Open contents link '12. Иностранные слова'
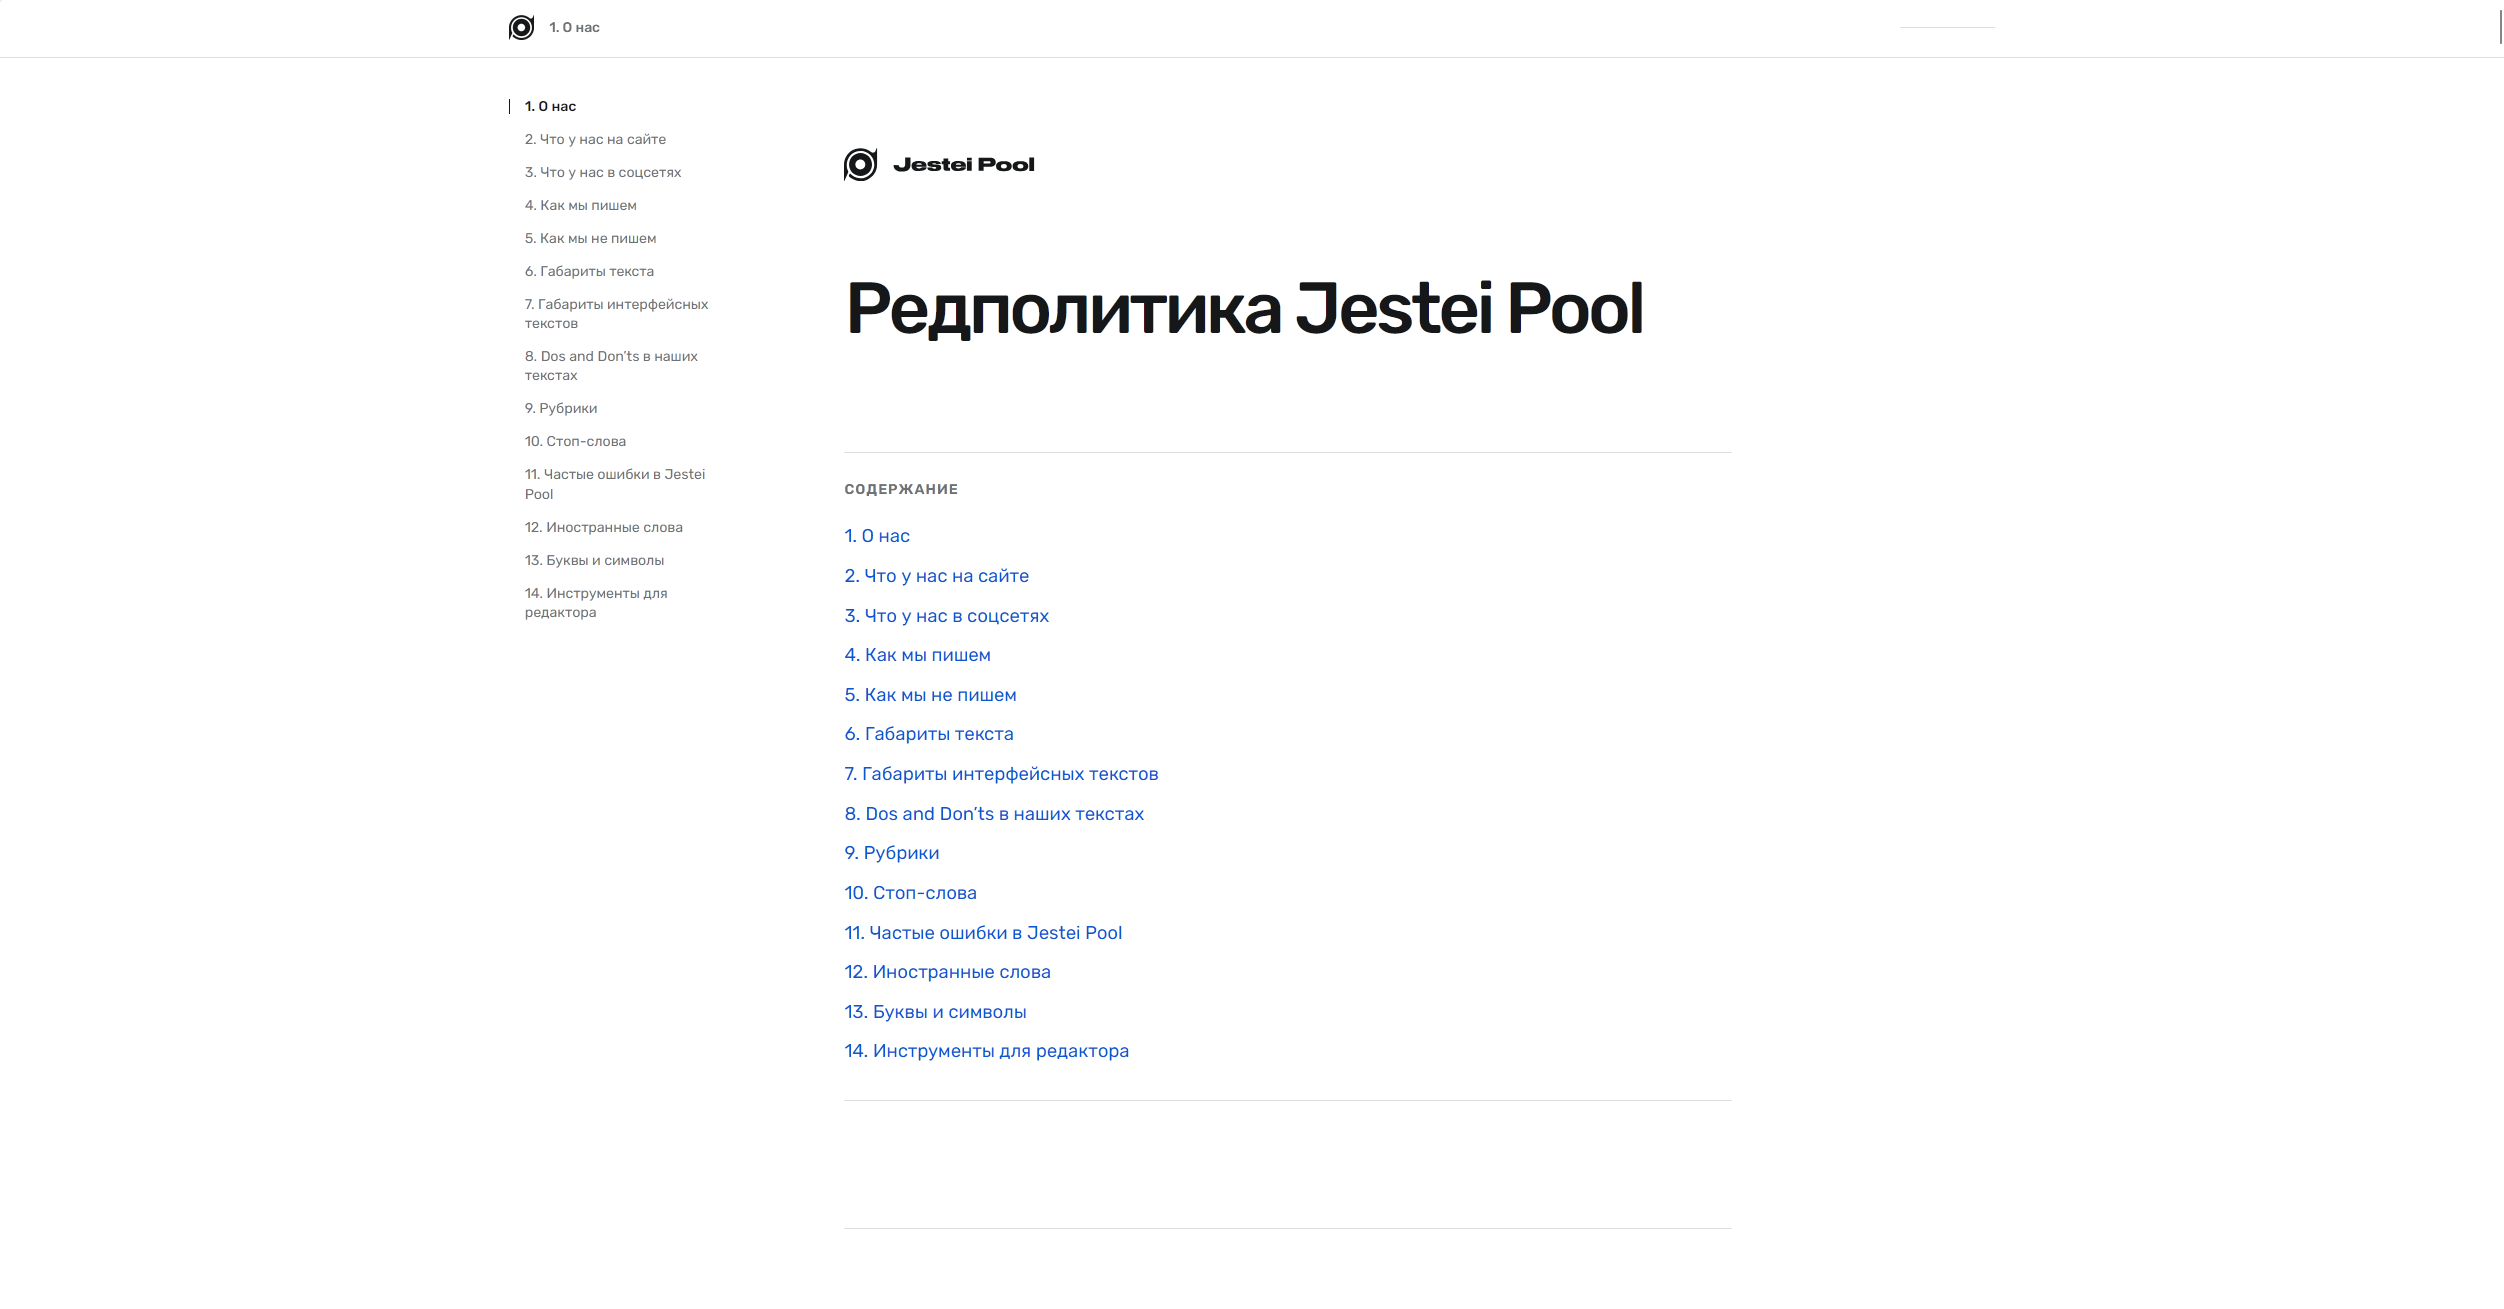The height and width of the screenshot is (1309, 2504). [x=947, y=972]
